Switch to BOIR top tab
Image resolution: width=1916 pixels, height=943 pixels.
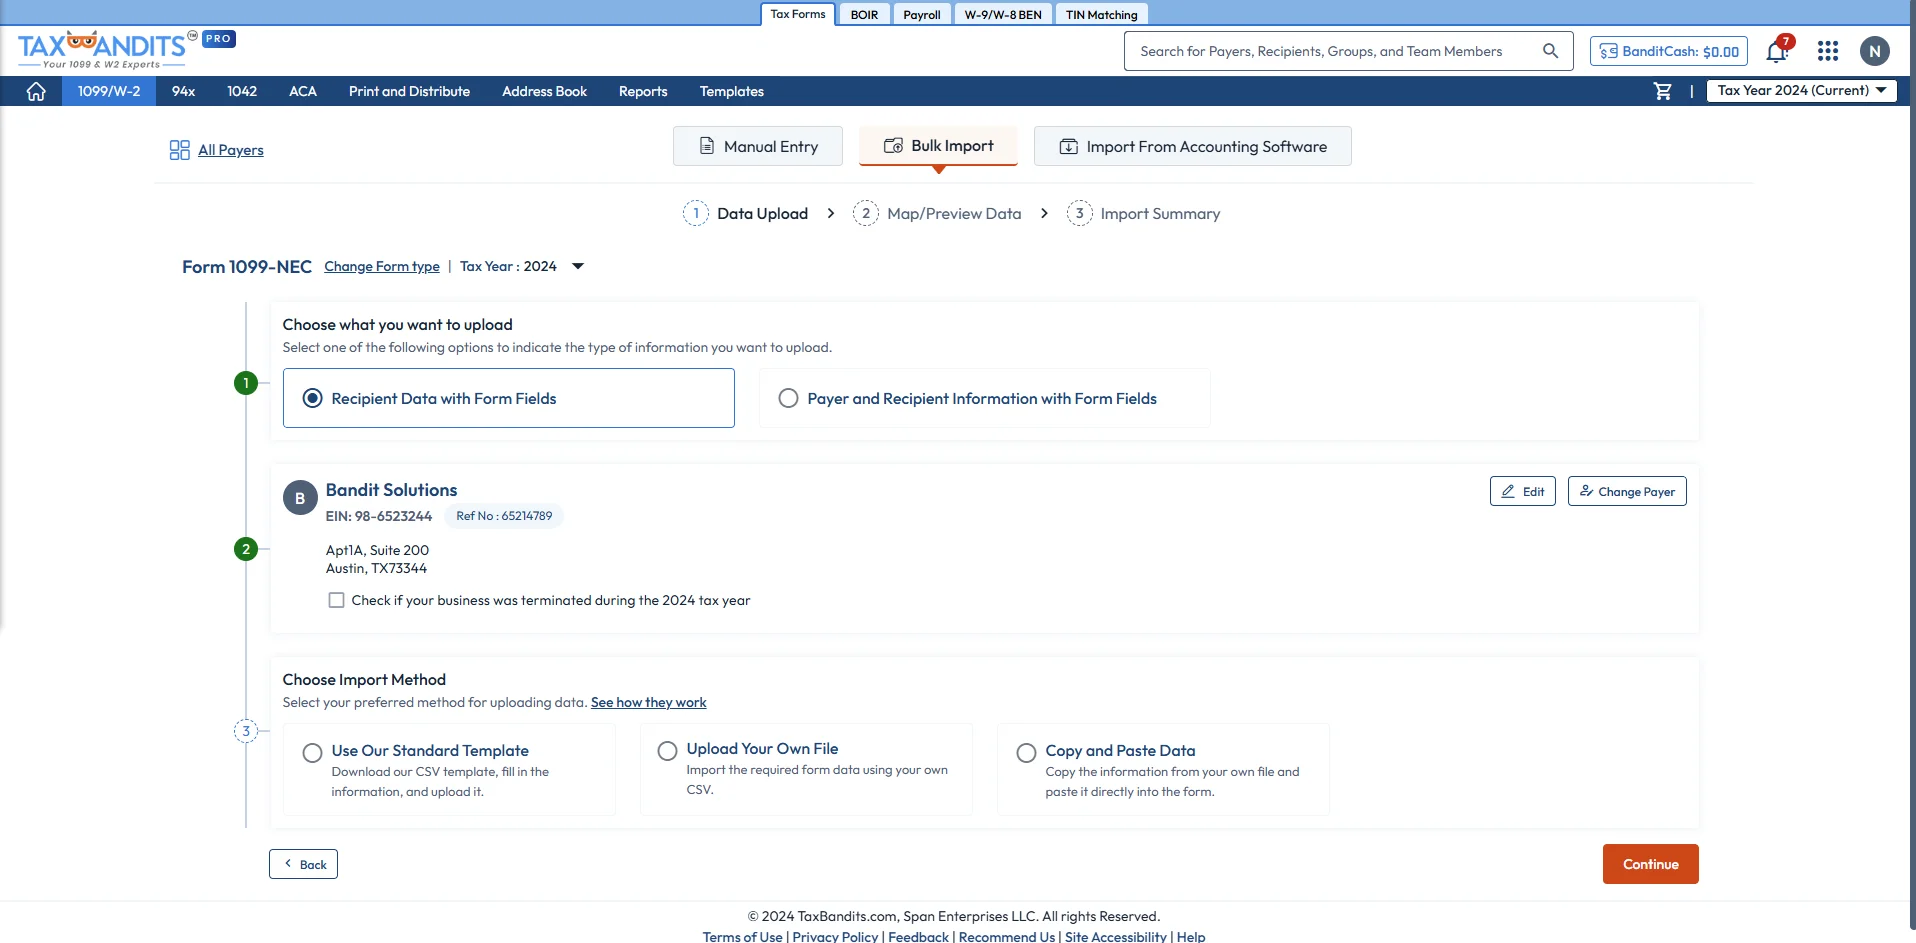864,15
